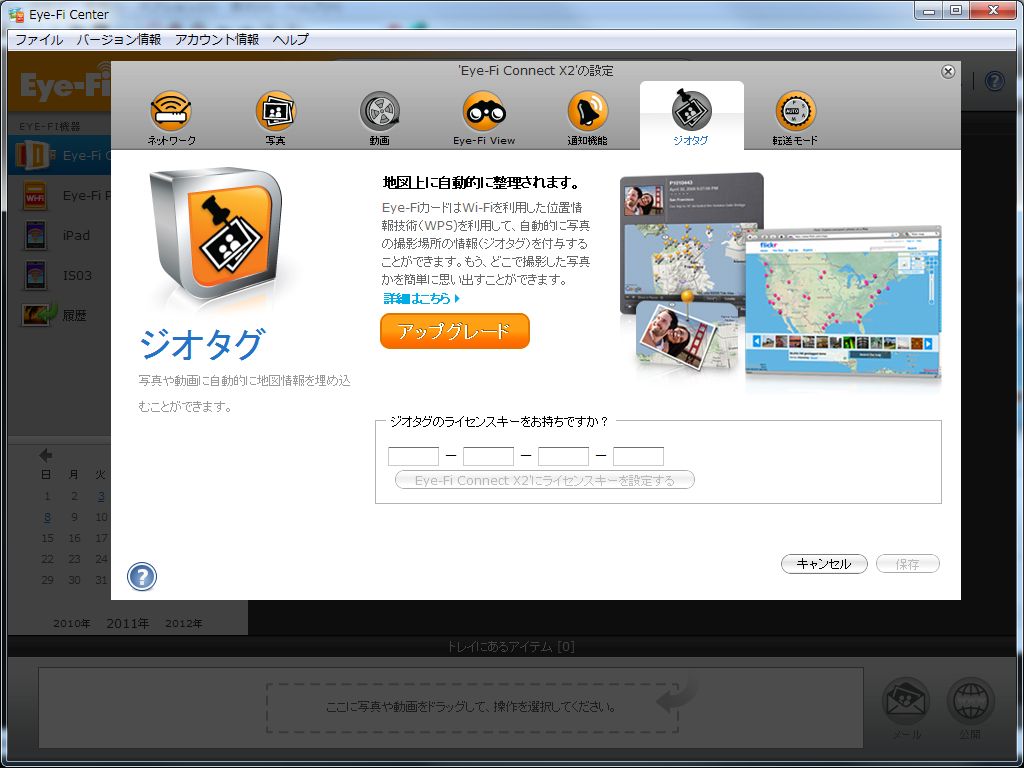The image size is (1024, 768).
Task: Click the Flickr map preview thumbnail
Action: (x=843, y=302)
